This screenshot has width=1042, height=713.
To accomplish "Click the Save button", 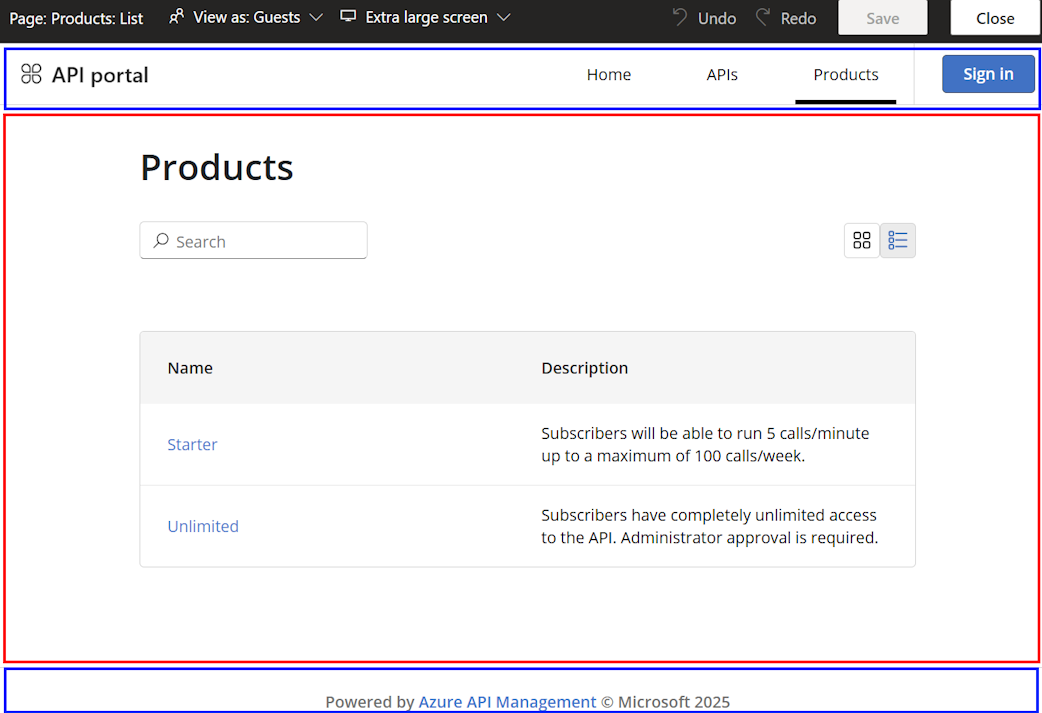I will [x=882, y=17].
